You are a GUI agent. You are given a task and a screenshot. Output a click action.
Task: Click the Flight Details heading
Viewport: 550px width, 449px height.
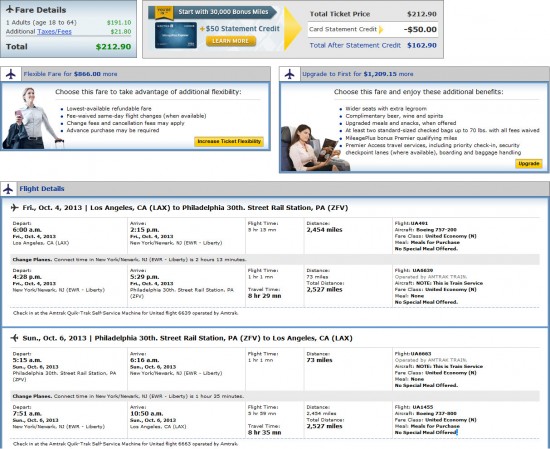tap(42, 189)
